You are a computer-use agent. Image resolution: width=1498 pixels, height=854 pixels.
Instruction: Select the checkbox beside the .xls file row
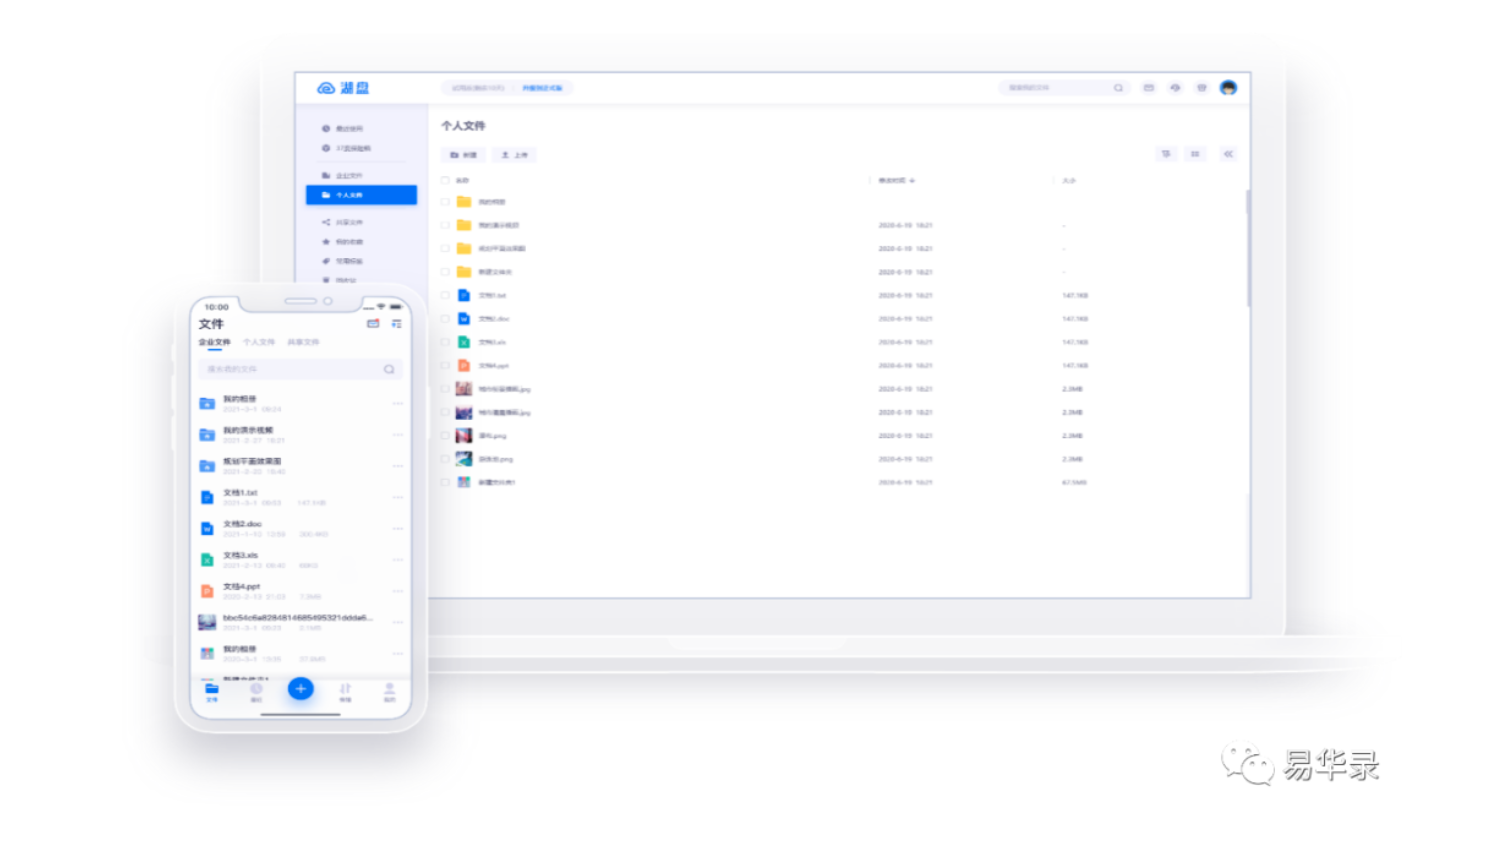pyautogui.click(x=445, y=342)
